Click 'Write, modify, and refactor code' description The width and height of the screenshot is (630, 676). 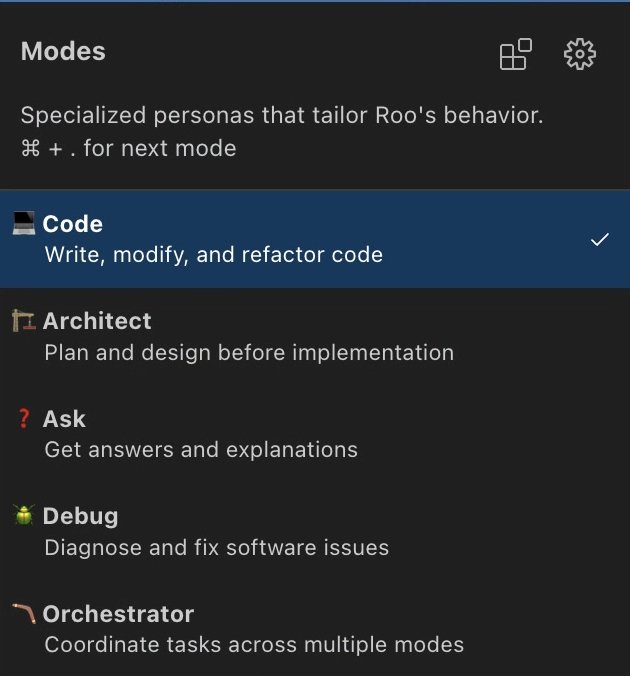tap(213, 255)
